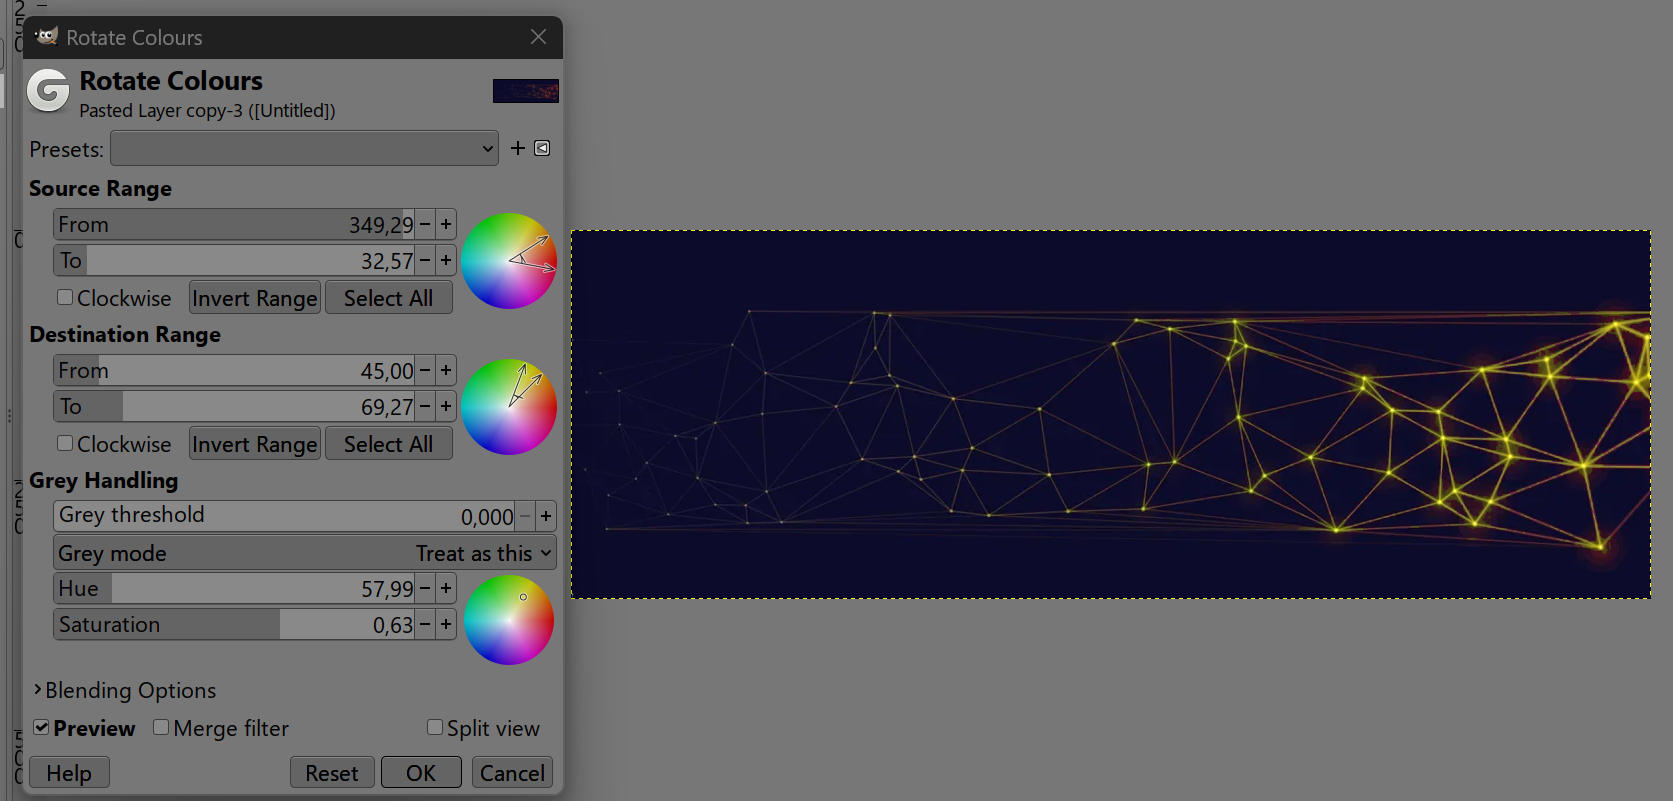This screenshot has height=801, width=1673.
Task: Save current settings as a named preset
Action: (517, 148)
